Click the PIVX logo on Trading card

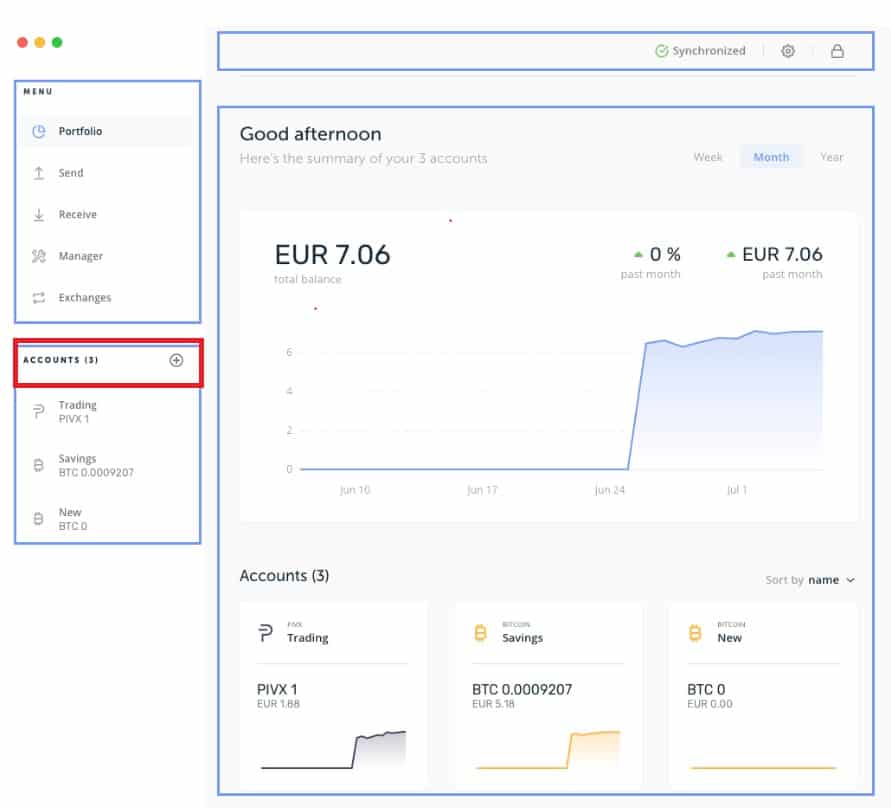265,632
